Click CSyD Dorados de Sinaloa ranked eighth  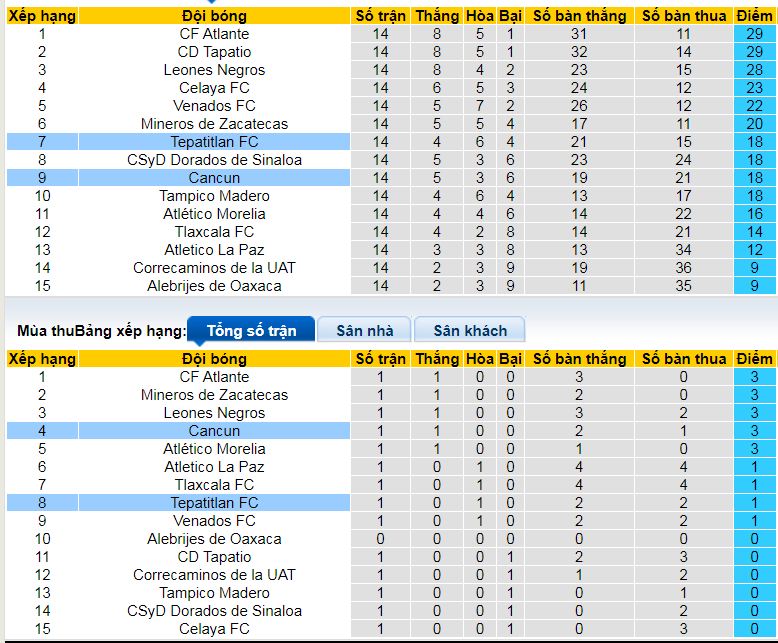point(214,160)
